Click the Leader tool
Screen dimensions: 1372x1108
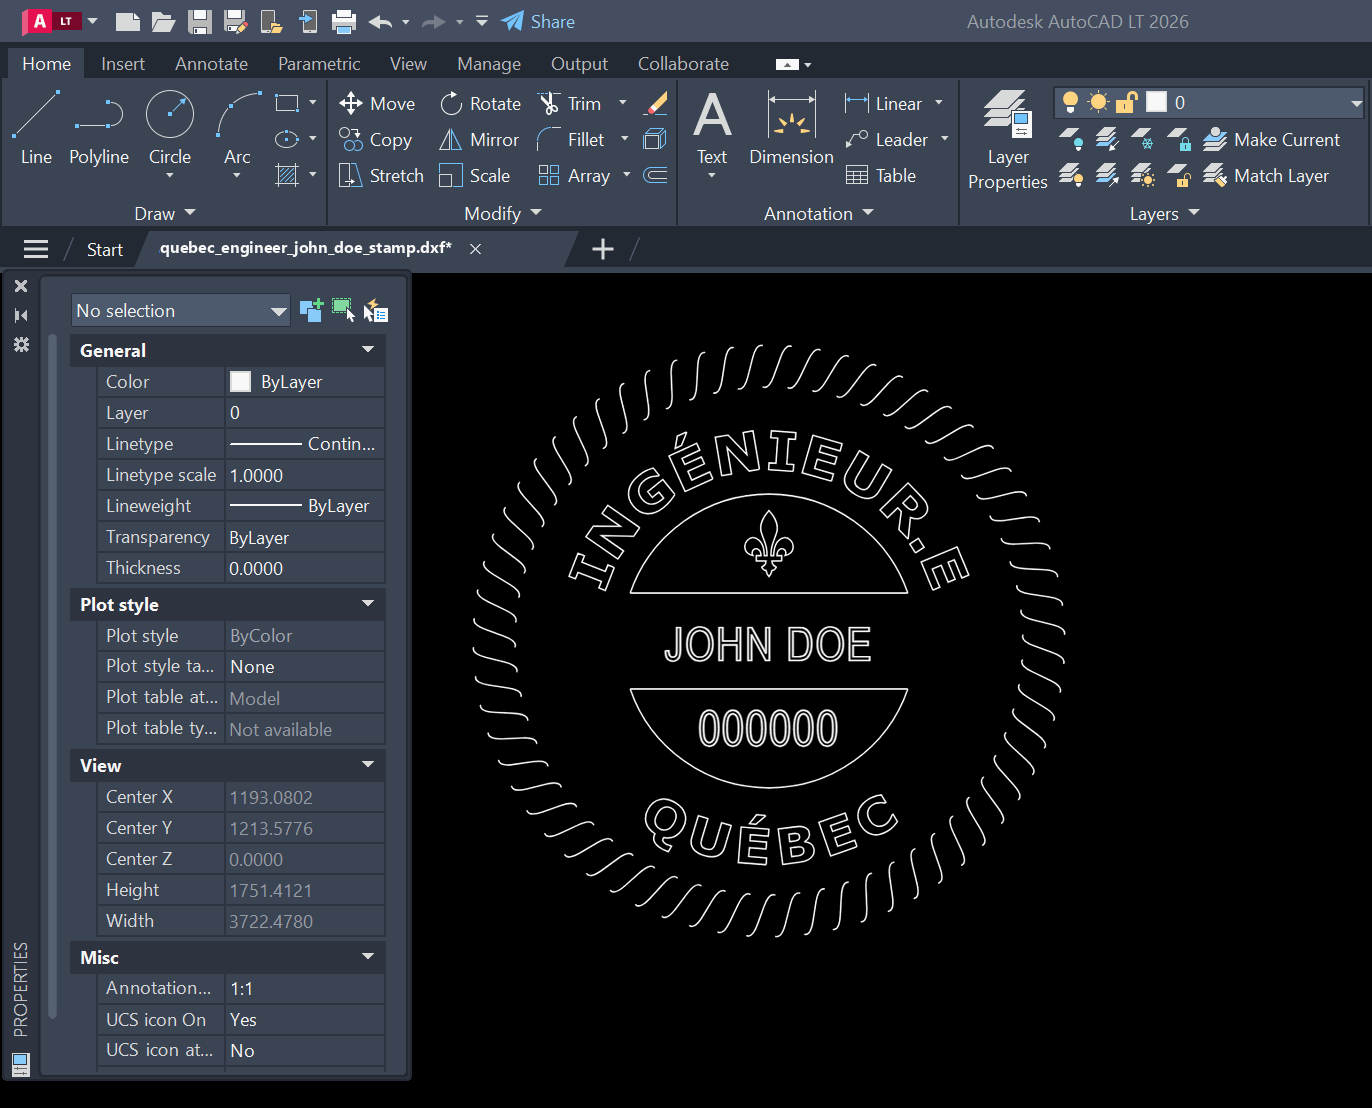(887, 140)
